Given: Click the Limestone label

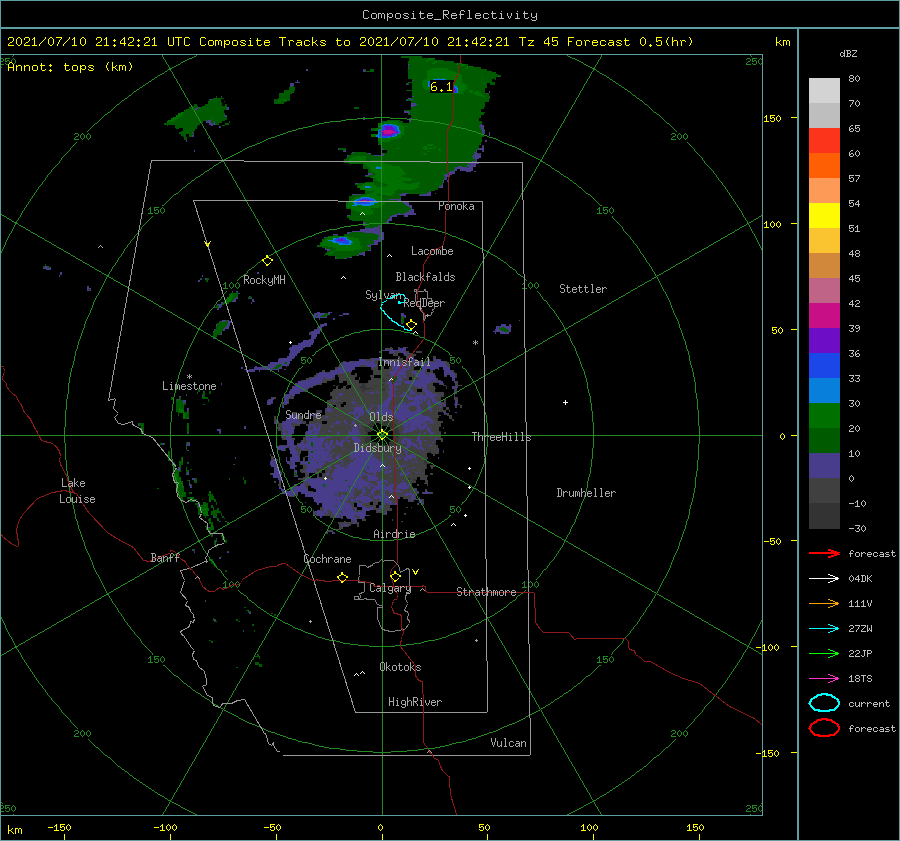Looking at the screenshot, I should click(189, 386).
